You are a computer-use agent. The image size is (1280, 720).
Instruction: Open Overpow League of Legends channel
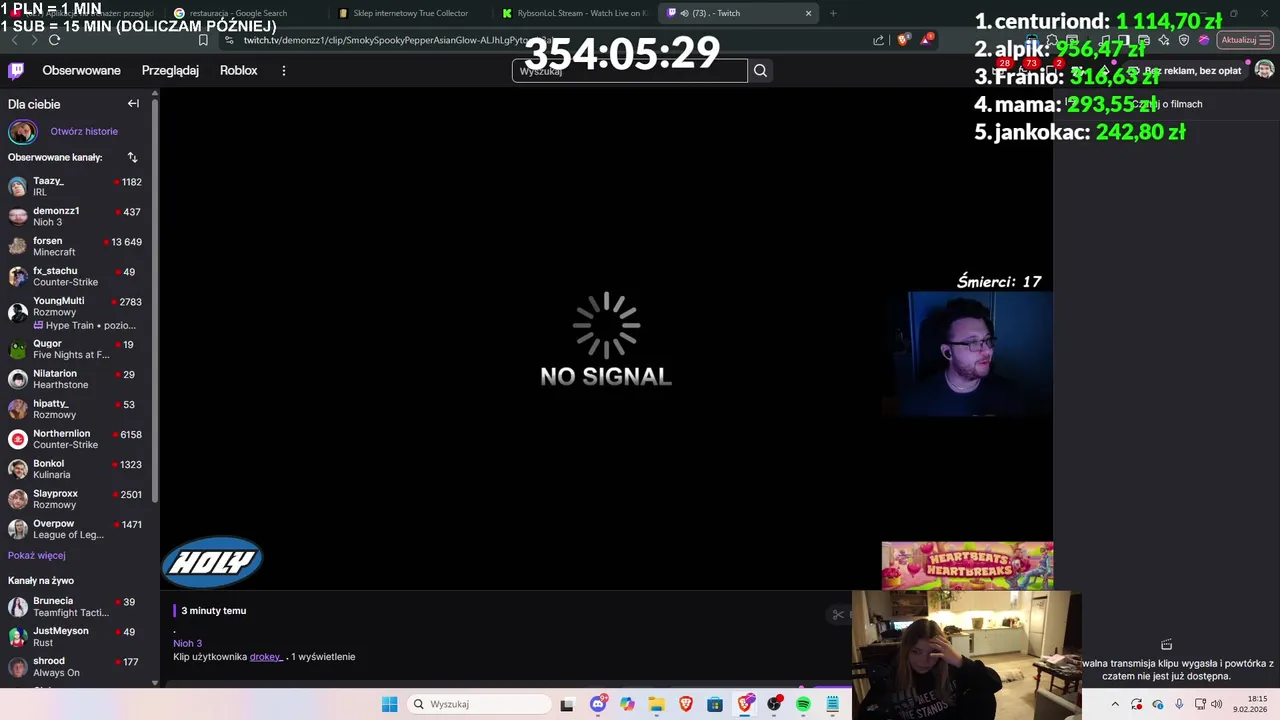pos(76,529)
